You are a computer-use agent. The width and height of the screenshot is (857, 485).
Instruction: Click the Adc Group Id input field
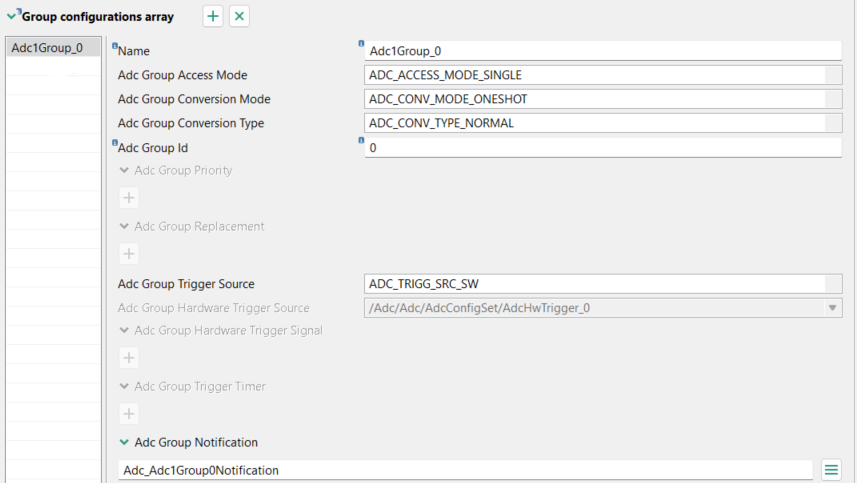pyautogui.click(x=600, y=148)
